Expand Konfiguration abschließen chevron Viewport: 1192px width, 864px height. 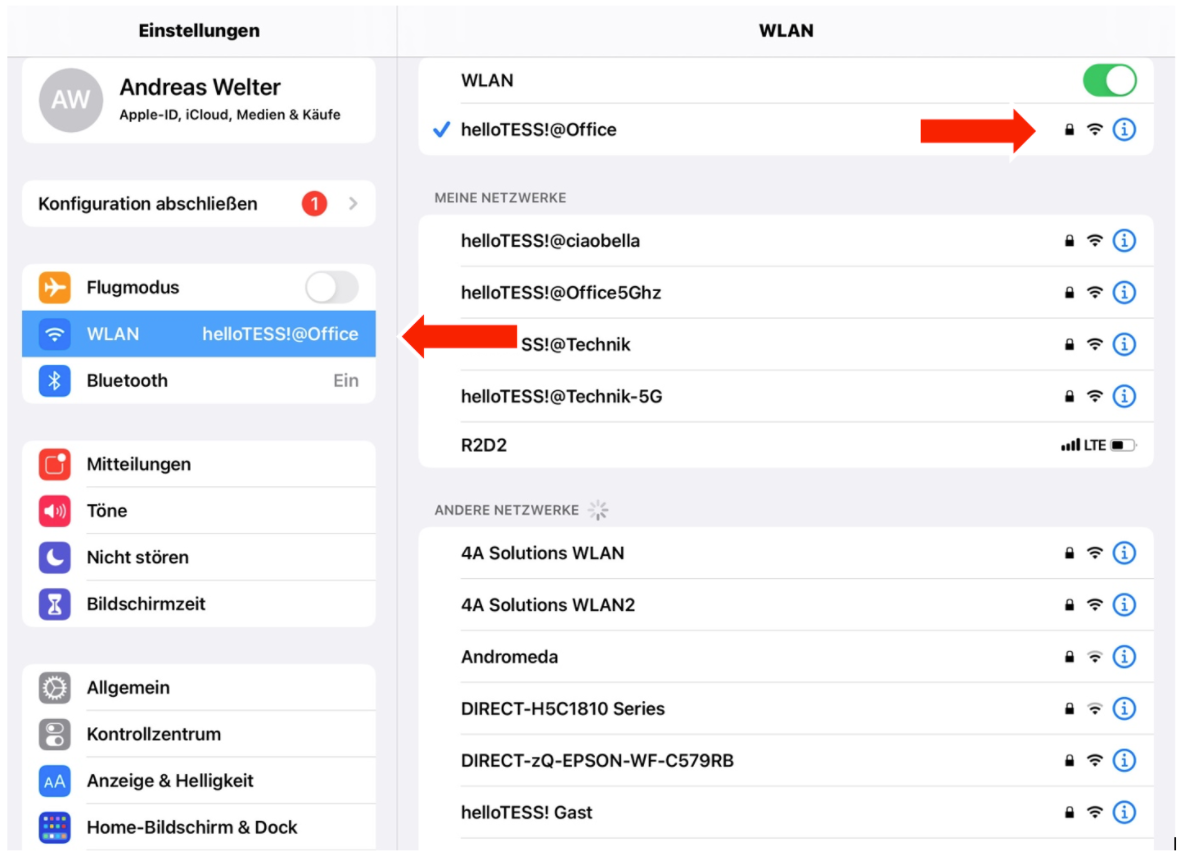tap(353, 204)
